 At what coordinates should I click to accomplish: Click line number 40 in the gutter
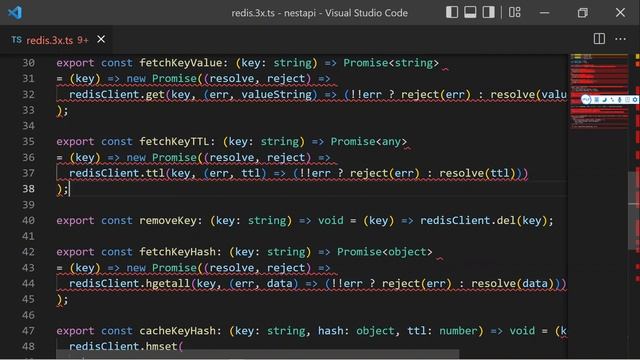[x=28, y=220]
